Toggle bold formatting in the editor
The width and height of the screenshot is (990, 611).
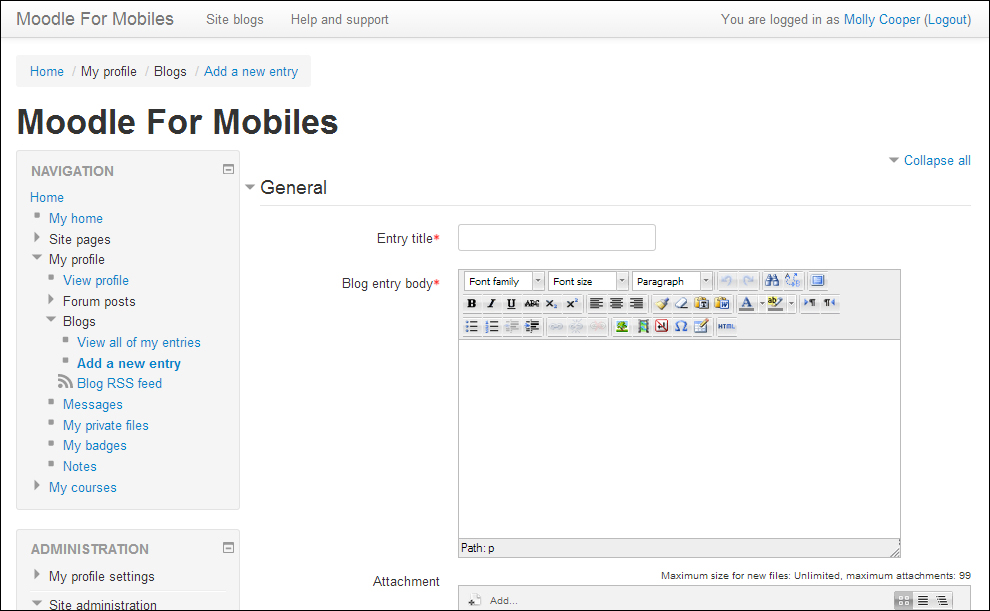click(472, 304)
